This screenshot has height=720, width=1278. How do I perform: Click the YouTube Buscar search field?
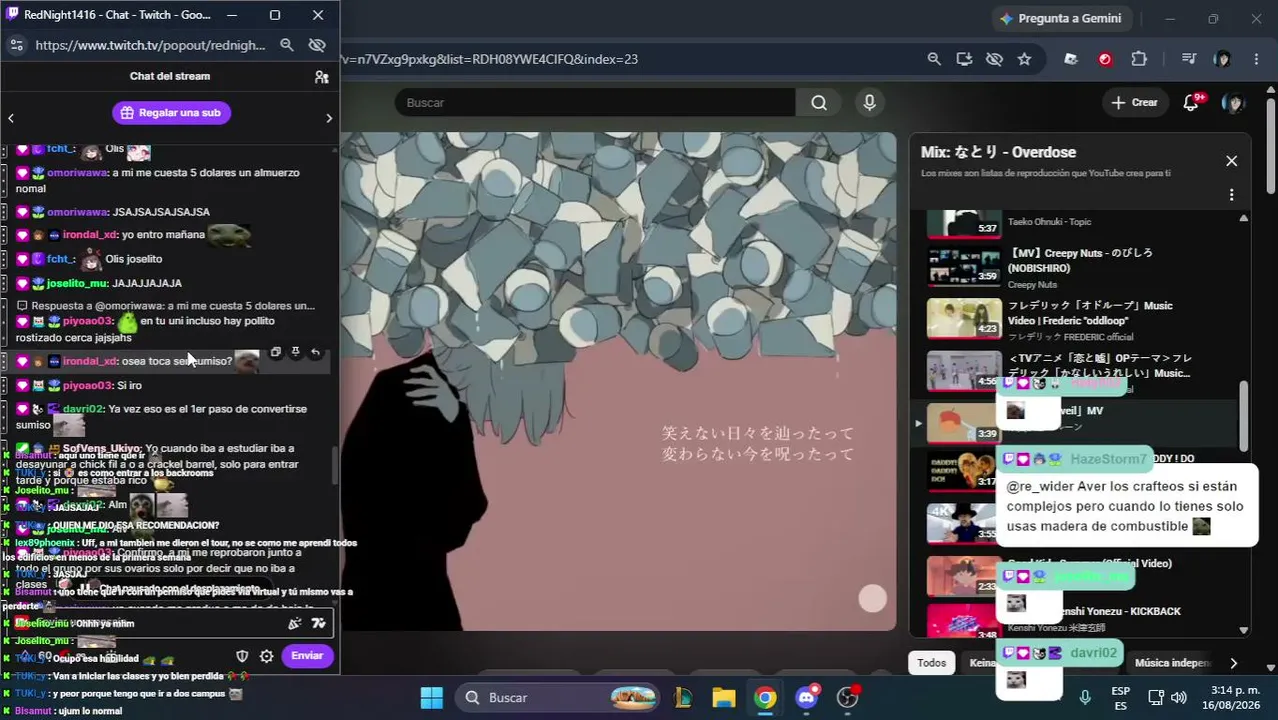click(595, 102)
